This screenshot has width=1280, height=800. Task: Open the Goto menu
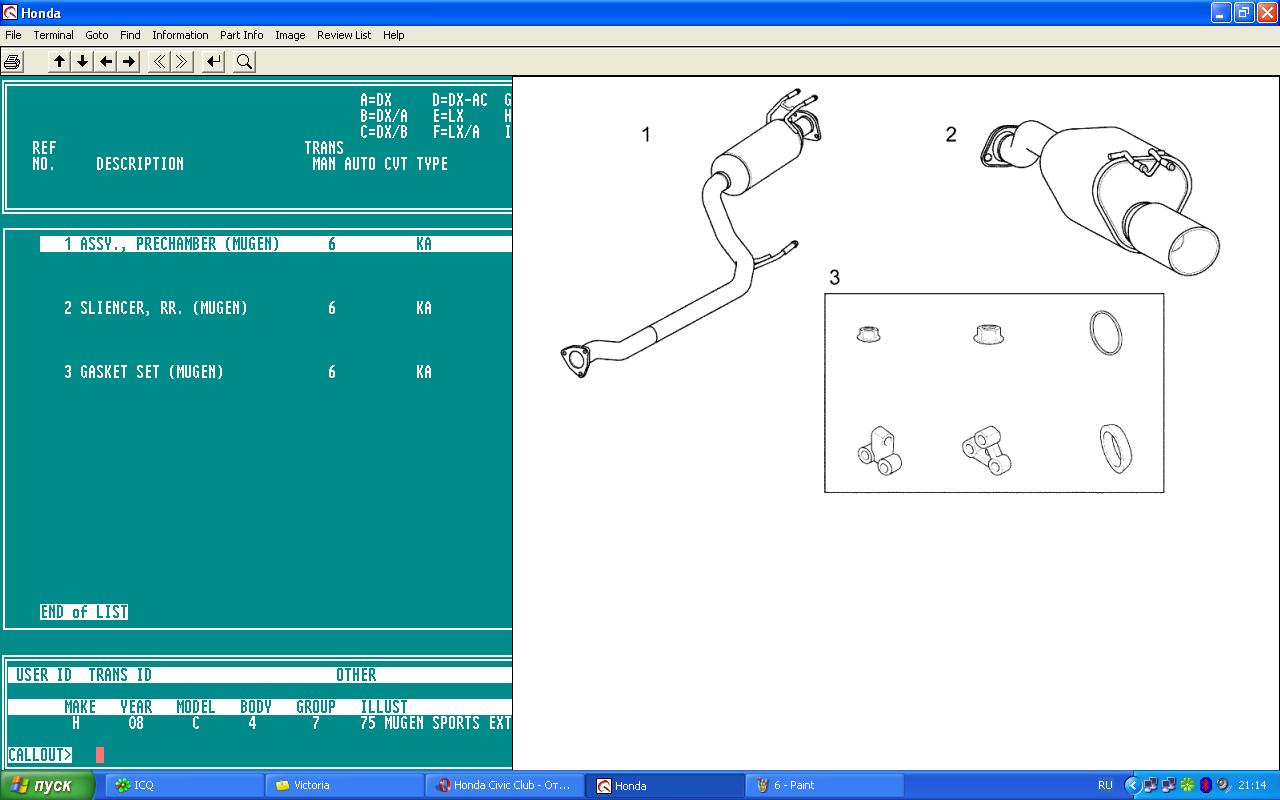[x=97, y=35]
